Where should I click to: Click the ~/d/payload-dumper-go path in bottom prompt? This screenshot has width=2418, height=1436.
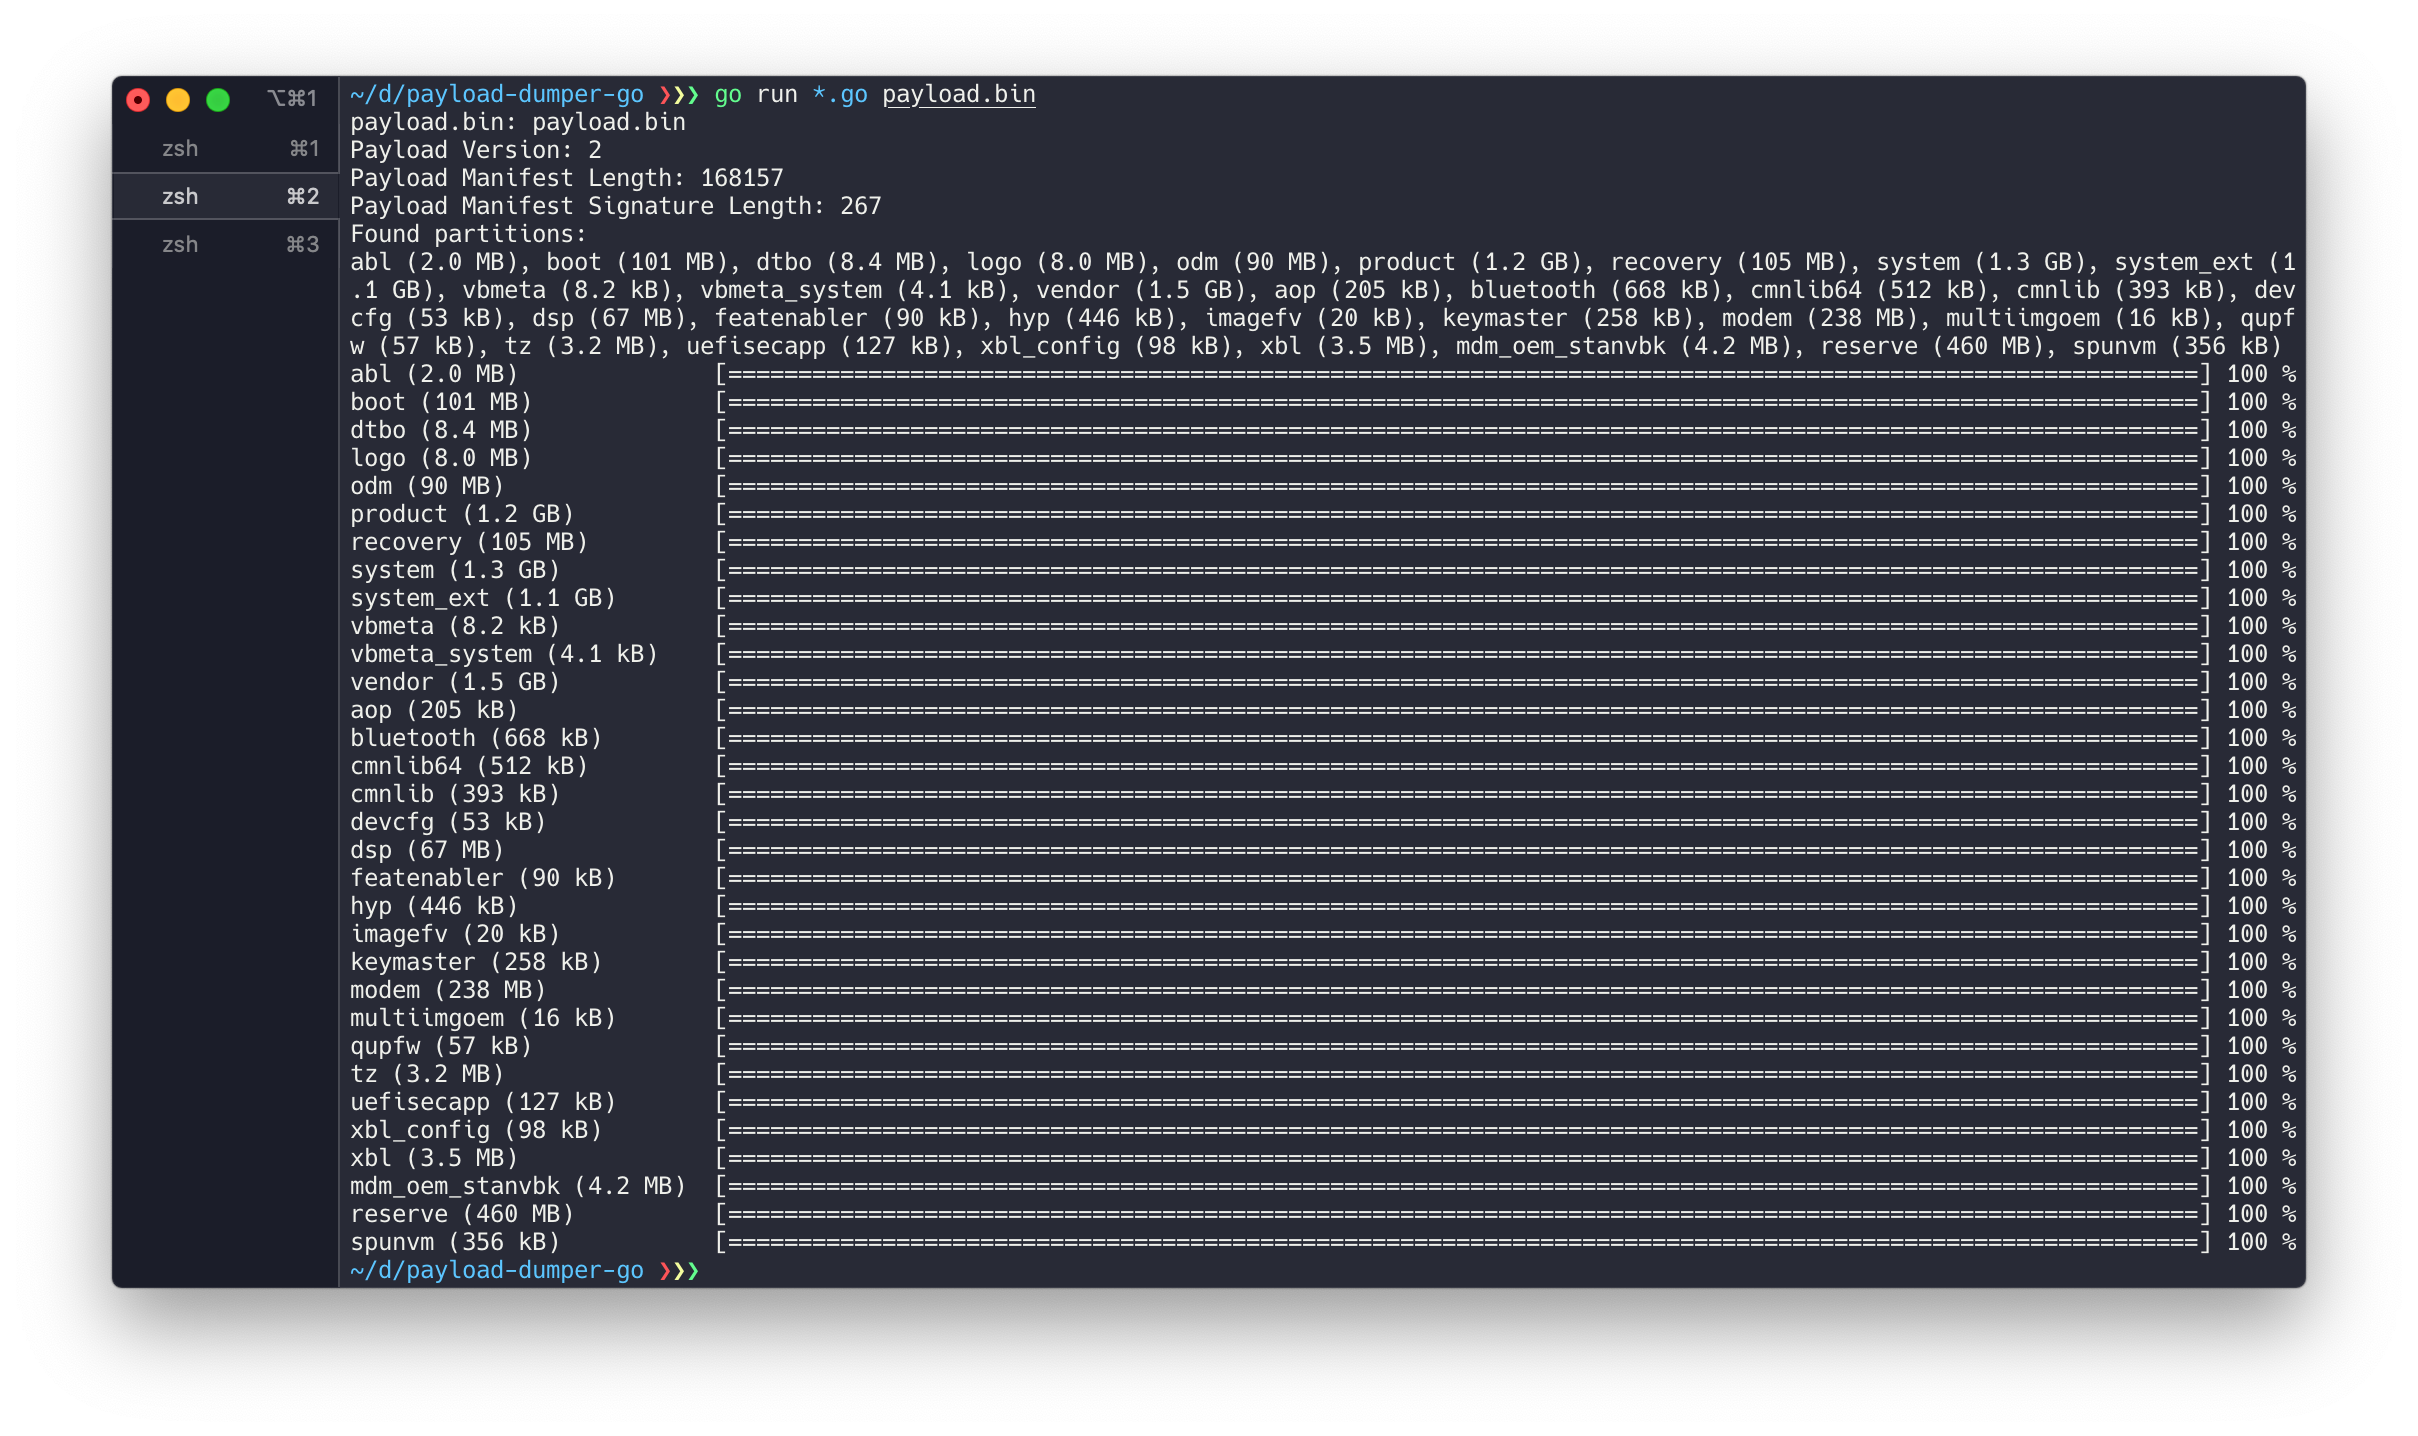tap(497, 1270)
